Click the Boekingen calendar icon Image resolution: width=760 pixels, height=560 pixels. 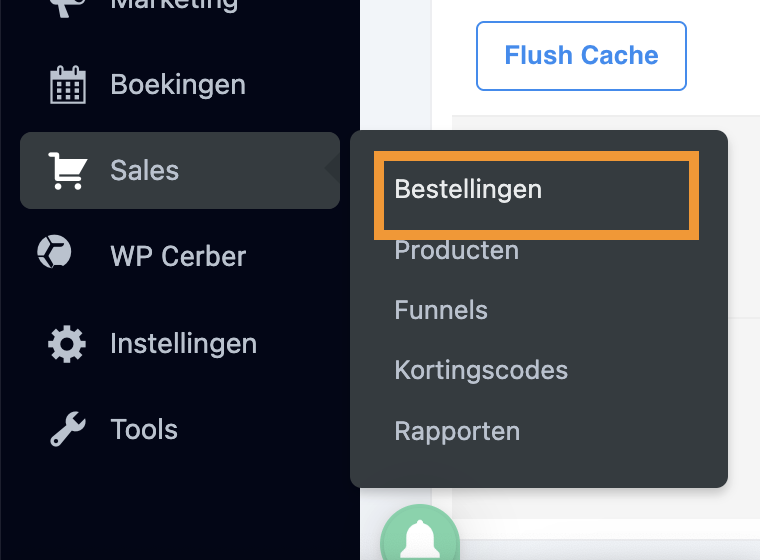(x=68, y=85)
